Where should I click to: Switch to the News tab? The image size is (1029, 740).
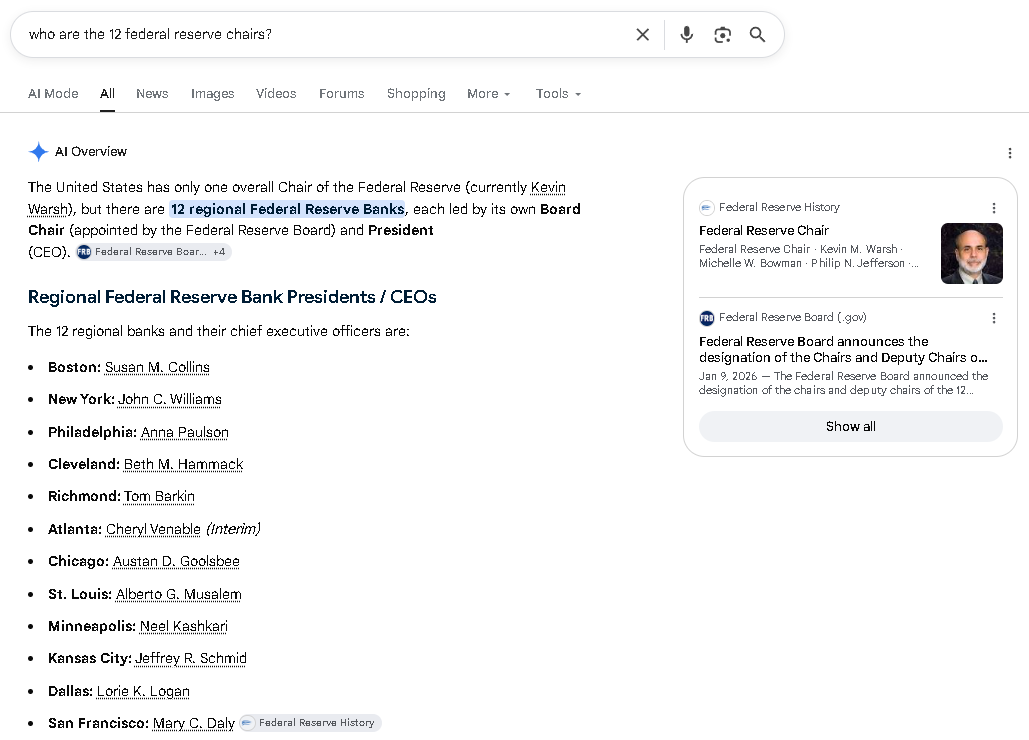(152, 94)
